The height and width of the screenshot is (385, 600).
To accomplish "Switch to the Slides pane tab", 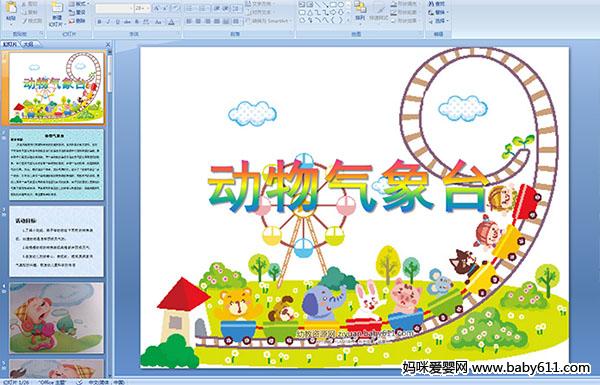I will click(10, 44).
